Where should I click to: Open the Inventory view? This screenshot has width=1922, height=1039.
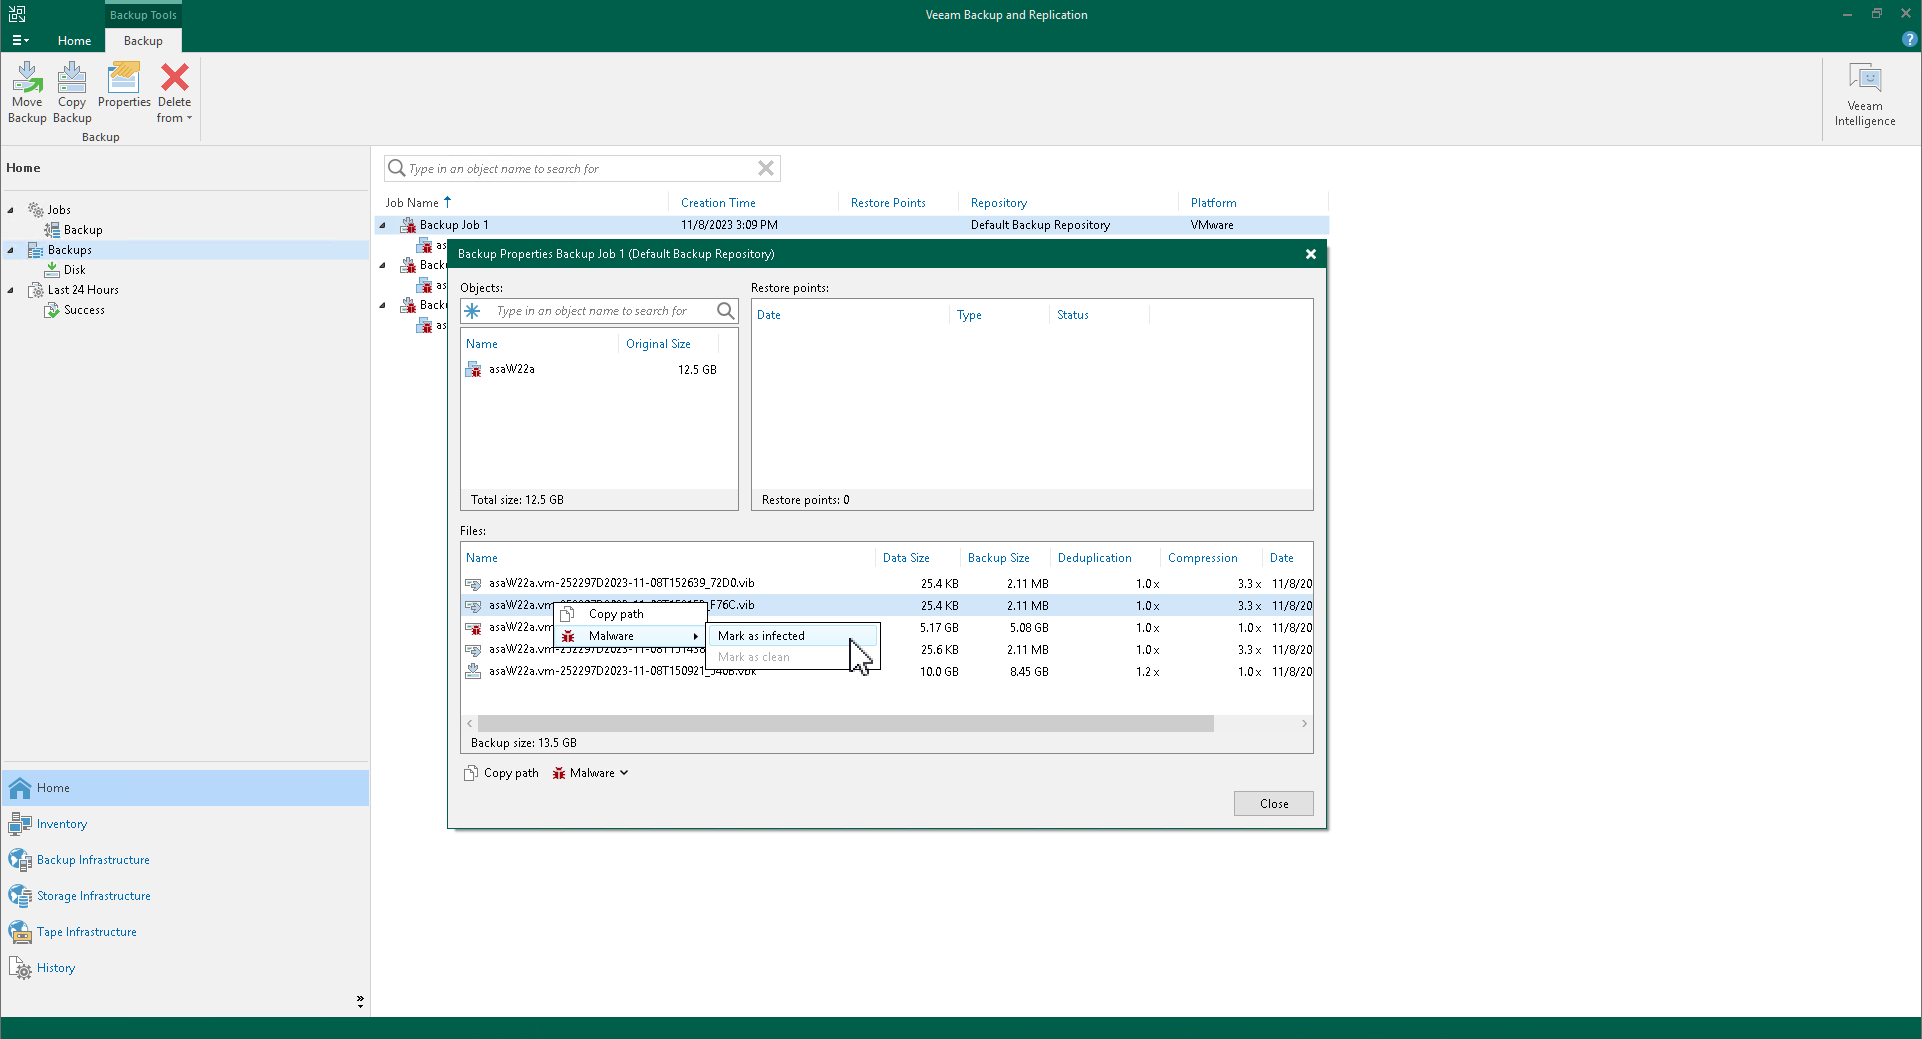[60, 823]
